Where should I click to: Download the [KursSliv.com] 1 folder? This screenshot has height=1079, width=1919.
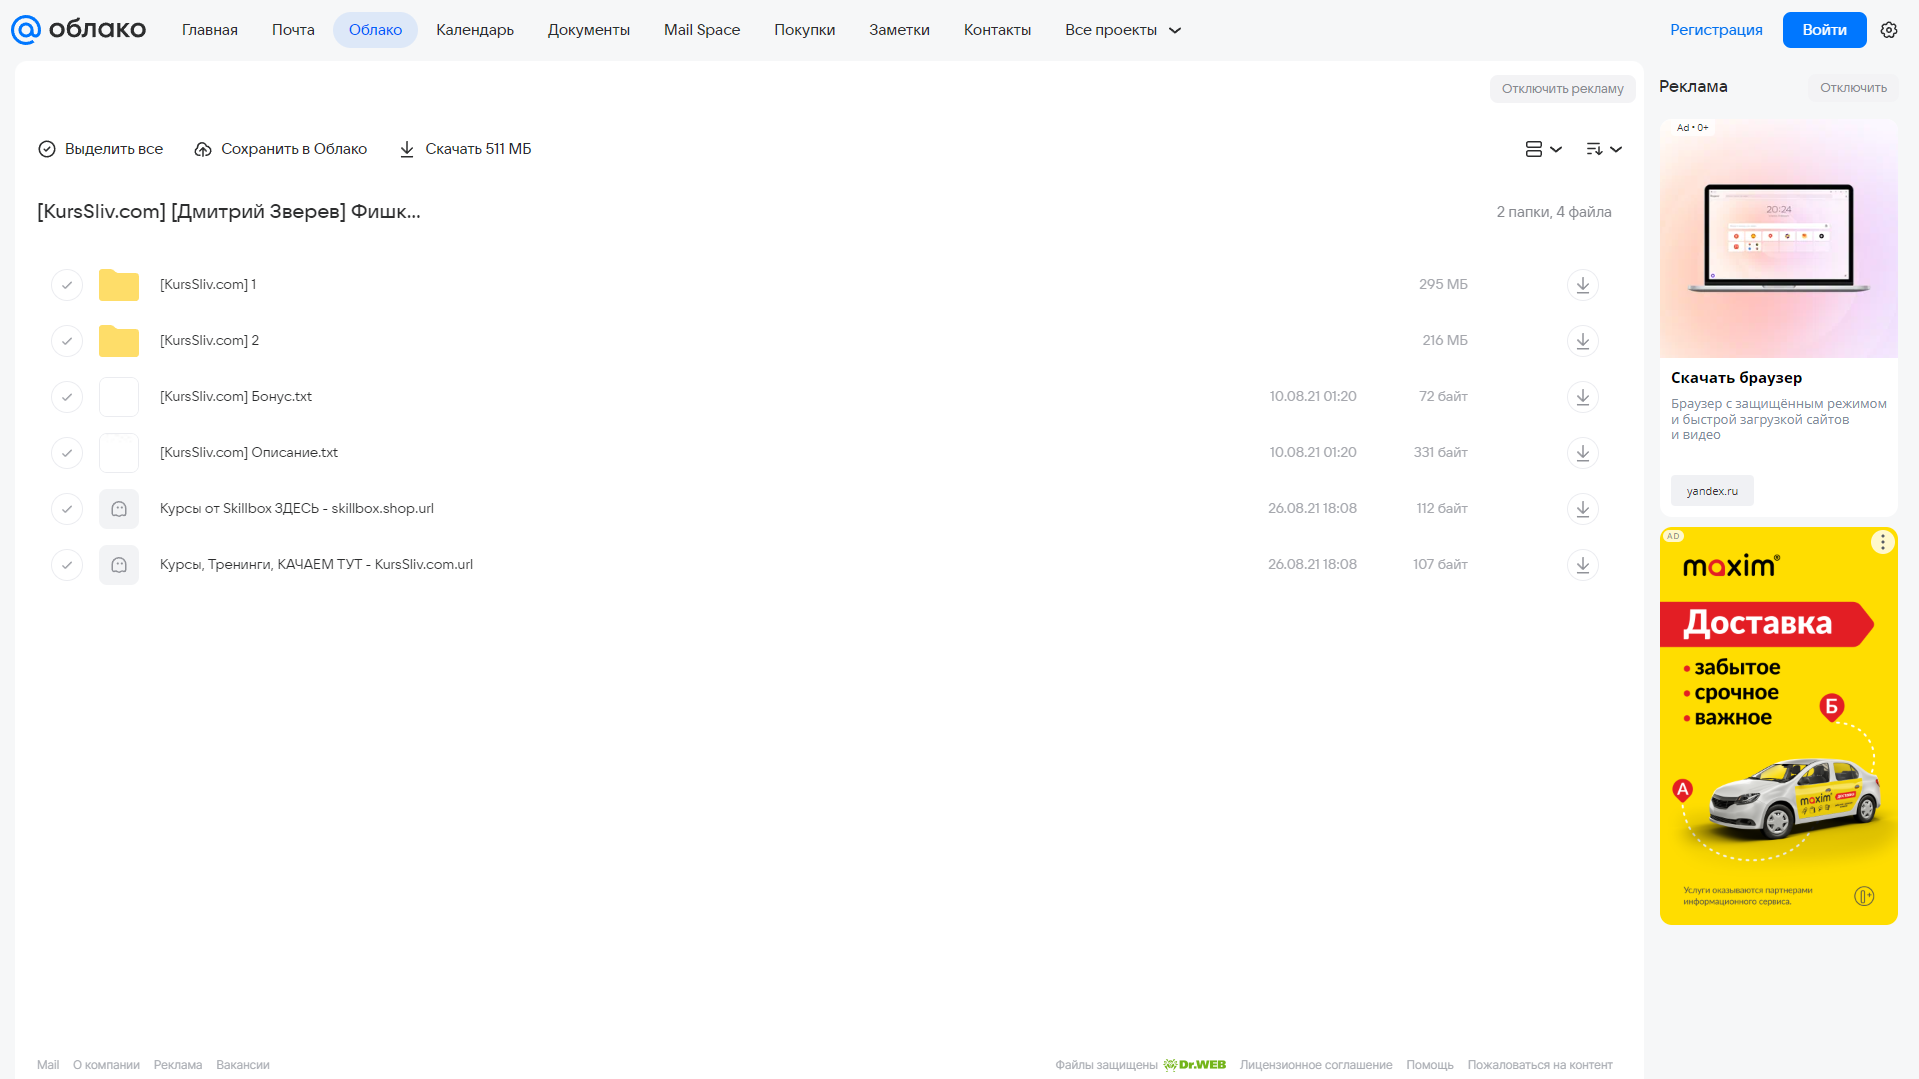point(1582,285)
